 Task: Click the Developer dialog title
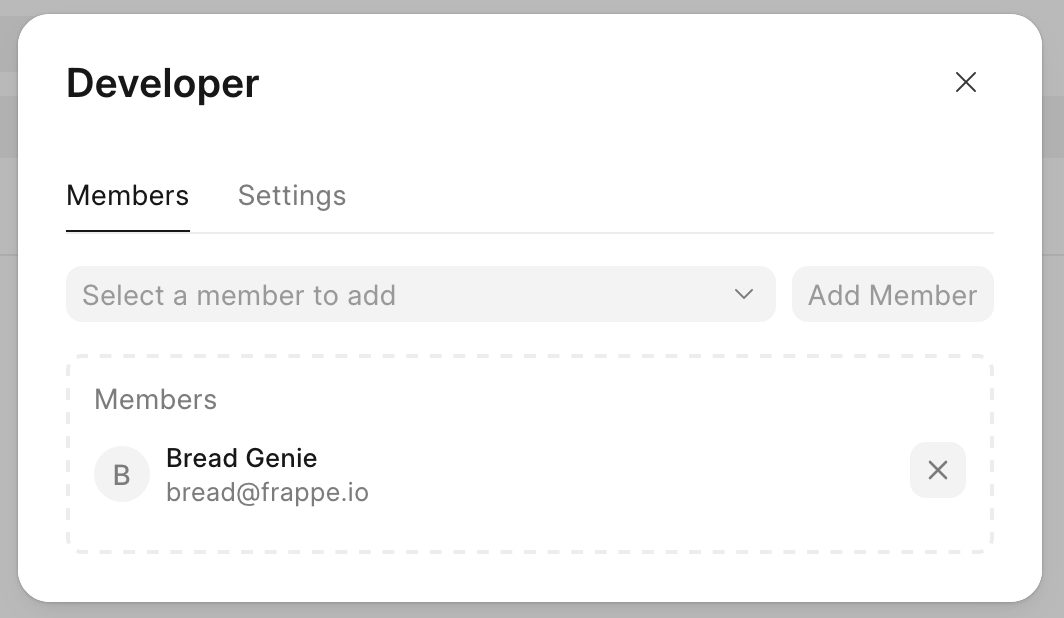tap(163, 83)
